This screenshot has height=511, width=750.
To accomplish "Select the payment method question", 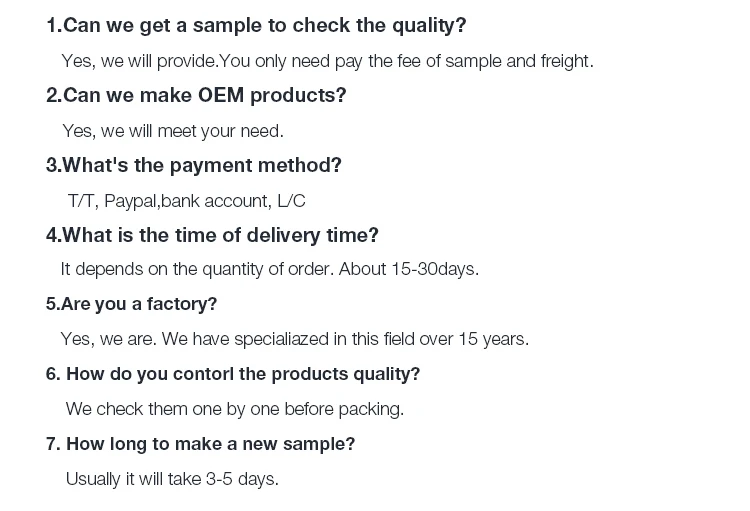I will [194, 165].
